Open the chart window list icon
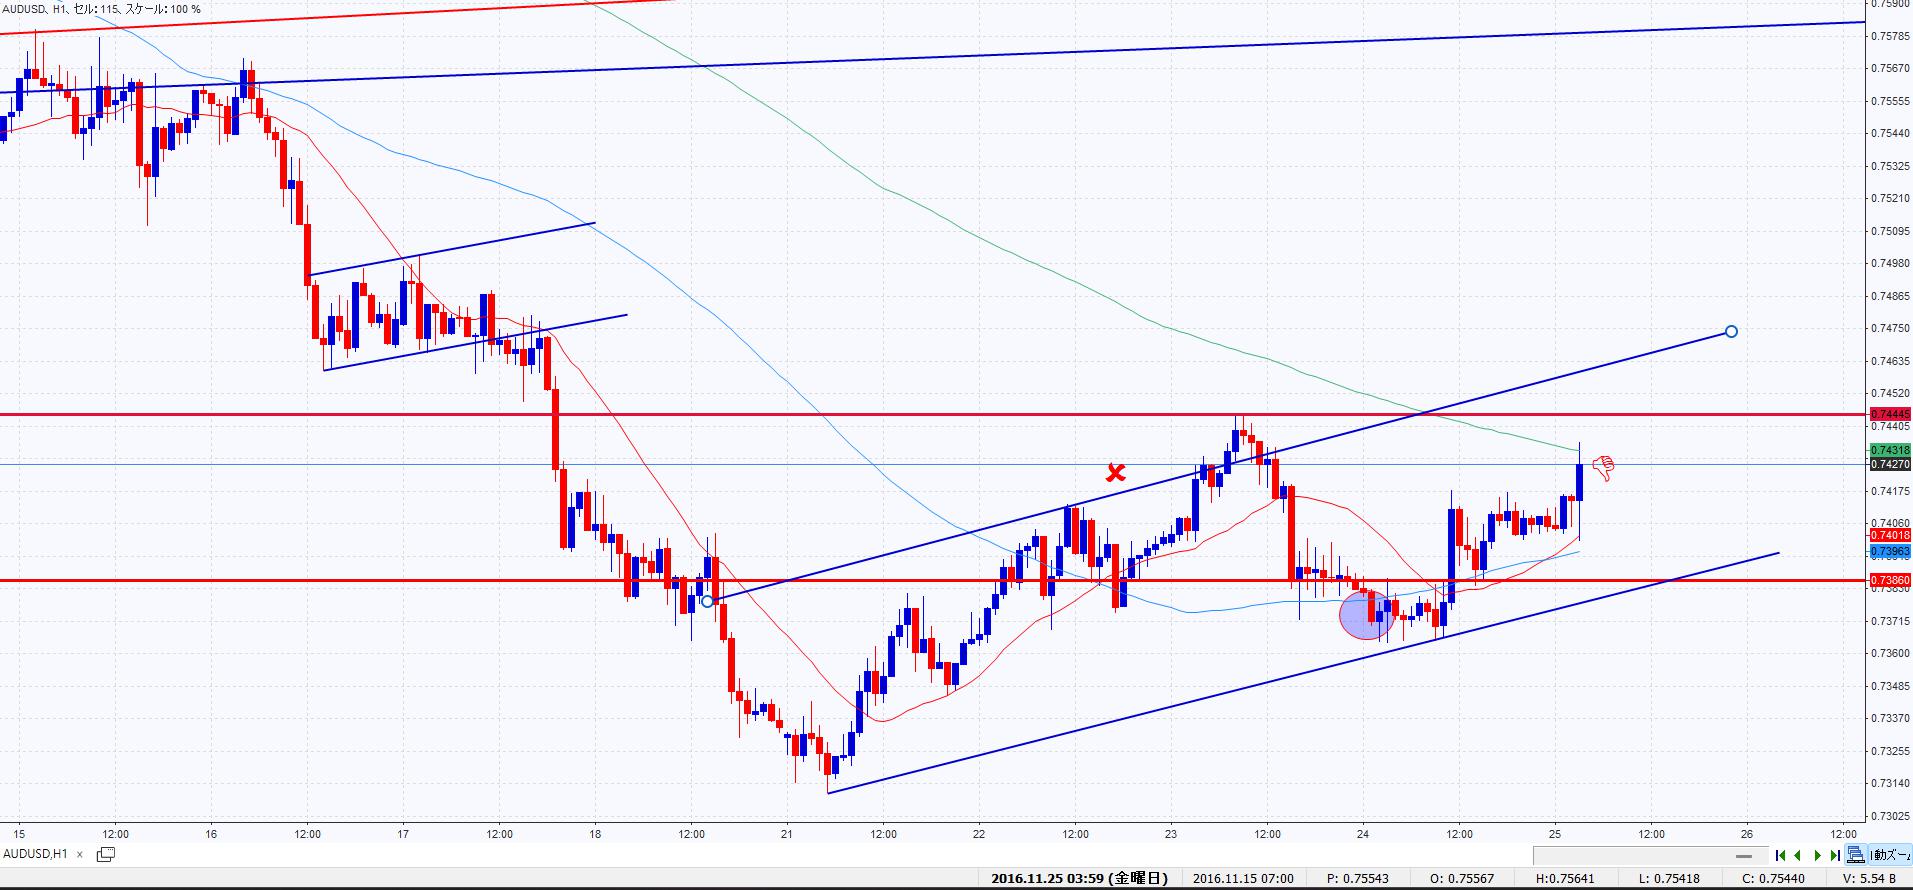This screenshot has height=890, width=1913. 105,854
